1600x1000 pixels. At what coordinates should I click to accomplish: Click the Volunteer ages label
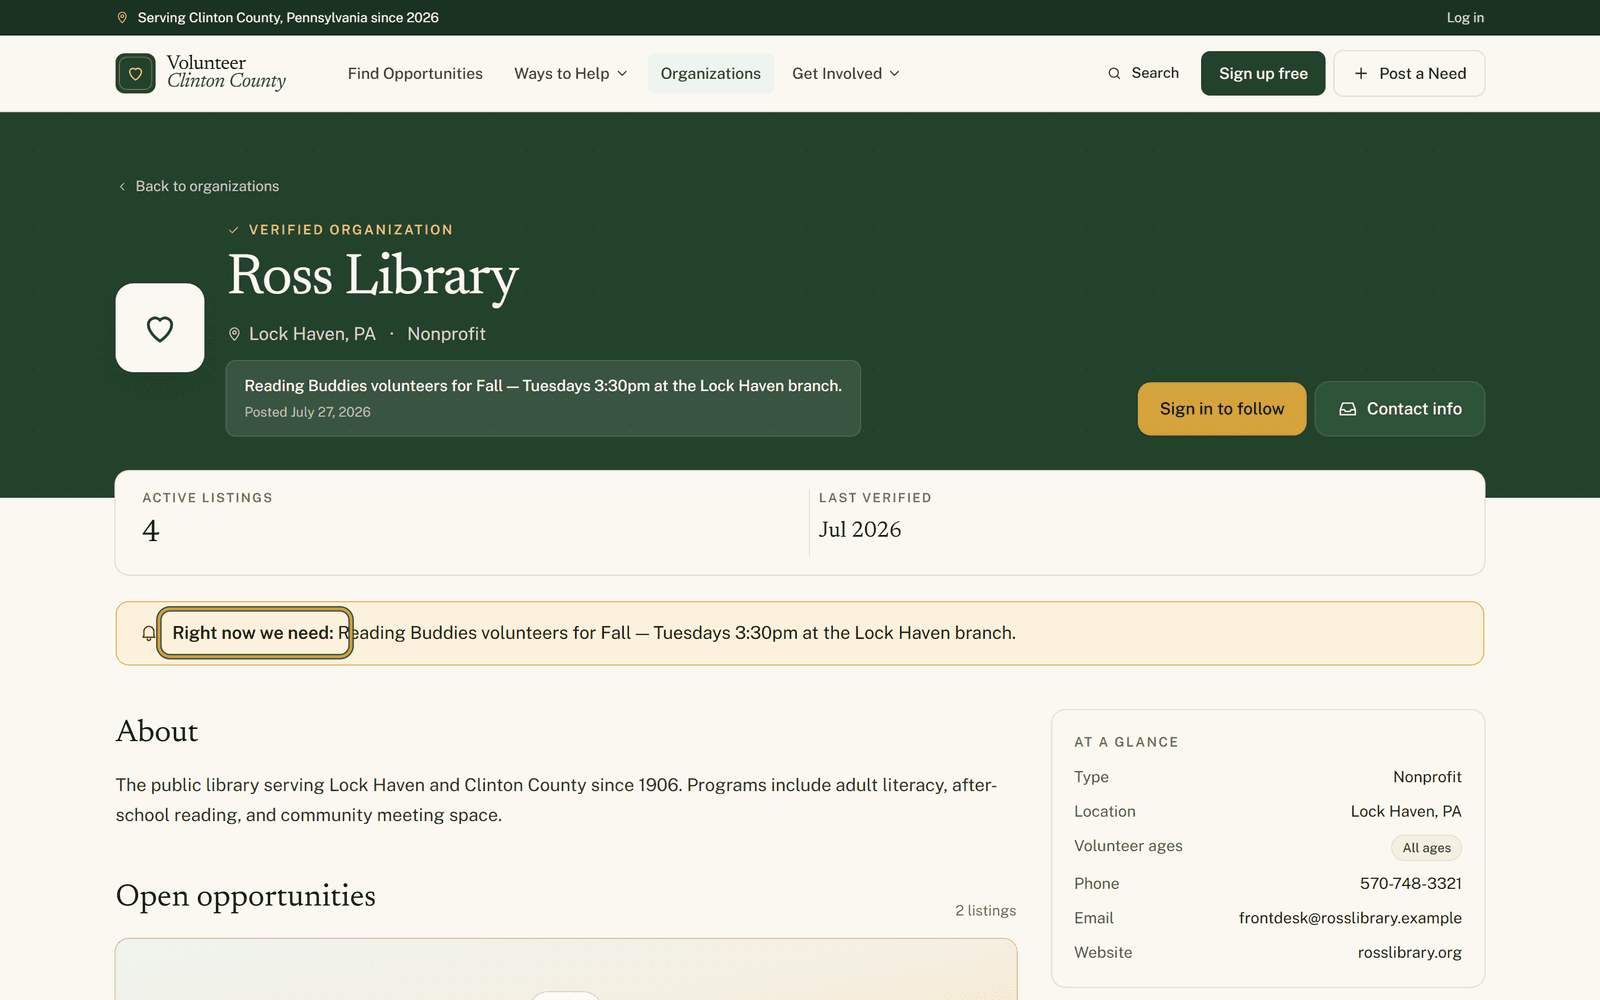pos(1128,846)
